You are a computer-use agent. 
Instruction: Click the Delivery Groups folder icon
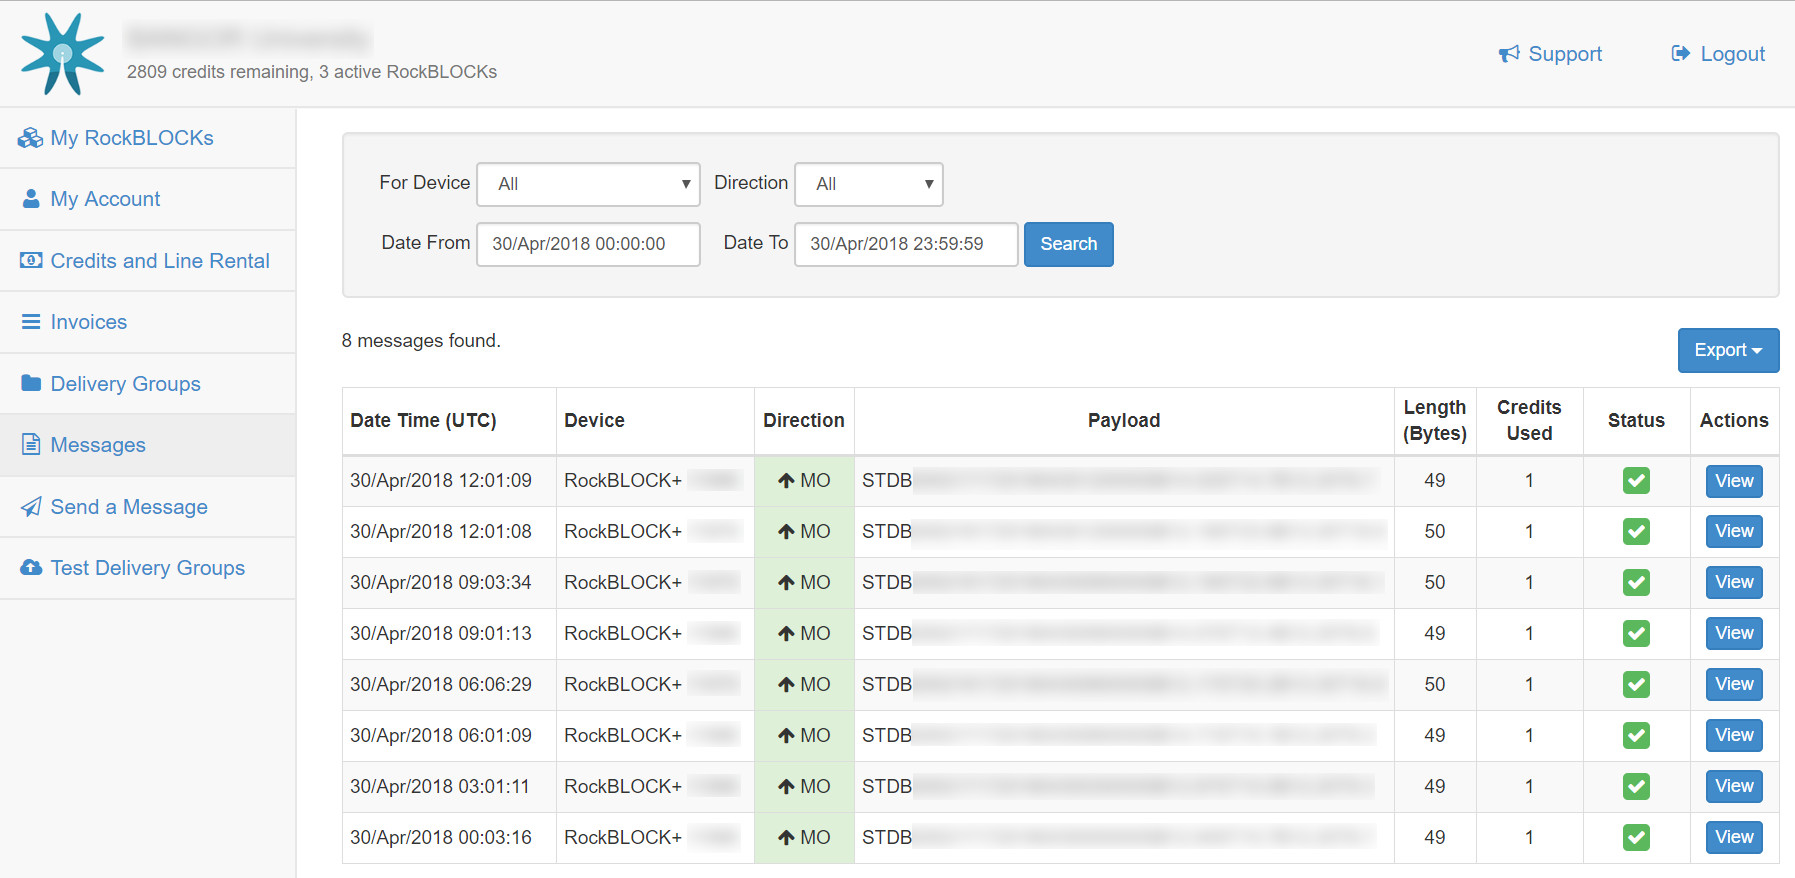tap(31, 383)
